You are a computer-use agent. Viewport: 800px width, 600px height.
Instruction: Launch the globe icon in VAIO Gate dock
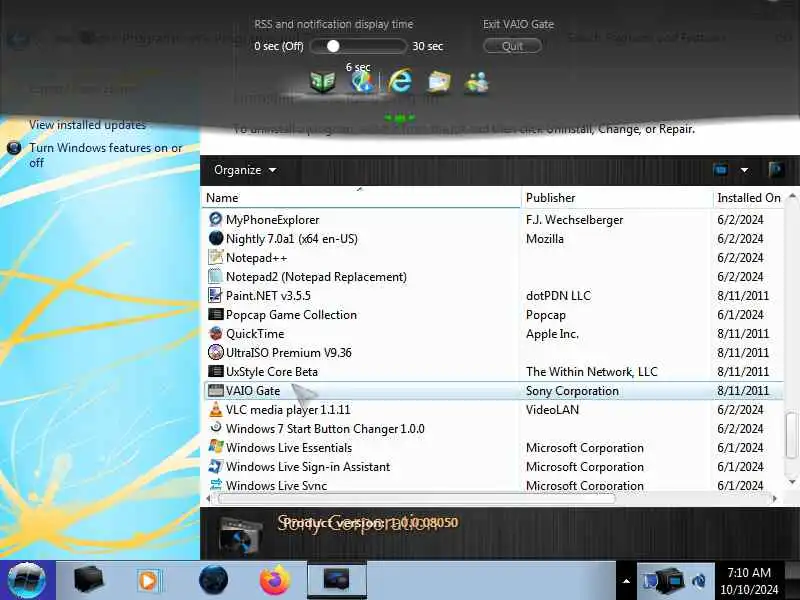(362, 82)
